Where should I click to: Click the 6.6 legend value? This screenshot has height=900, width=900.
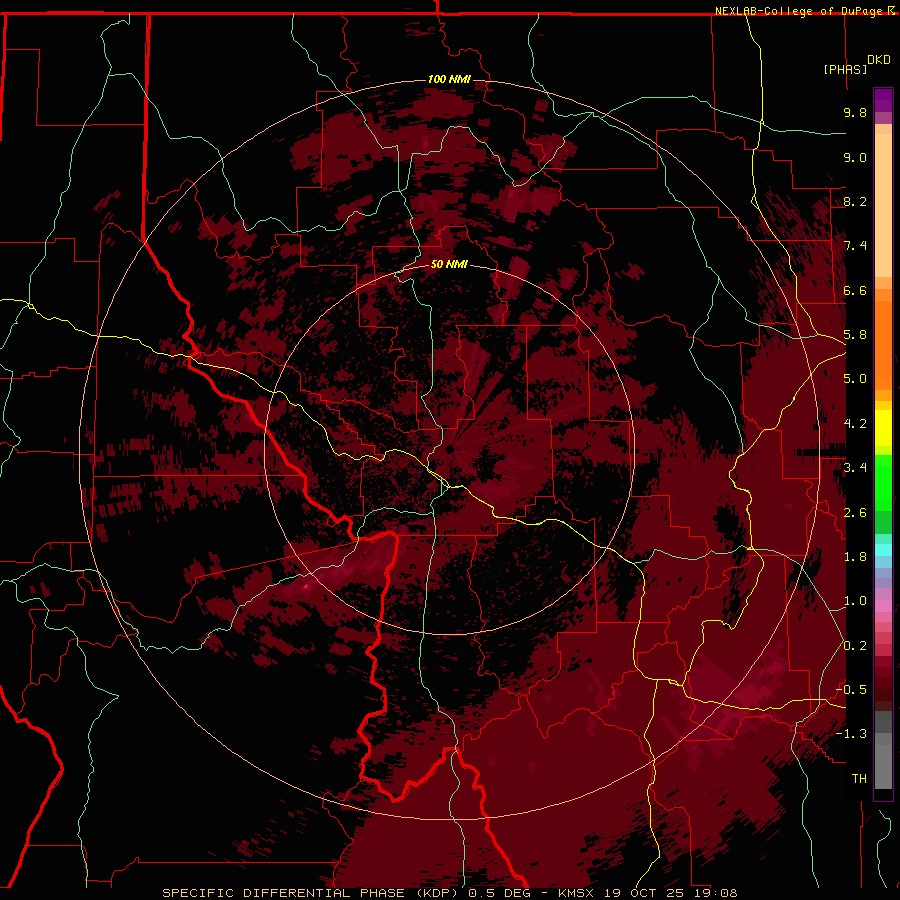pyautogui.click(x=855, y=290)
